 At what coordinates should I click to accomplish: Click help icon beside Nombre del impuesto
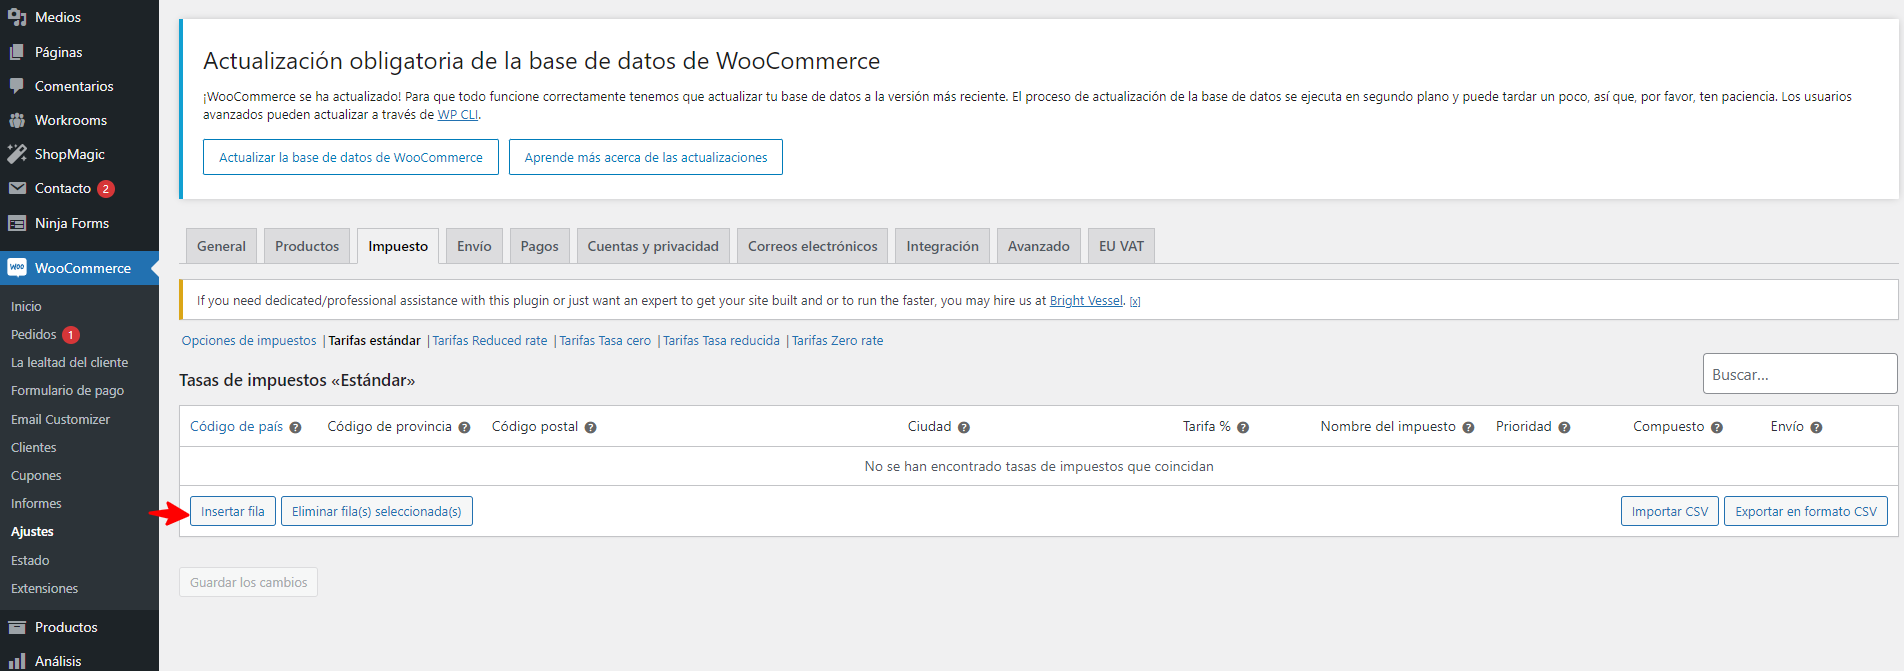pyautogui.click(x=1468, y=427)
